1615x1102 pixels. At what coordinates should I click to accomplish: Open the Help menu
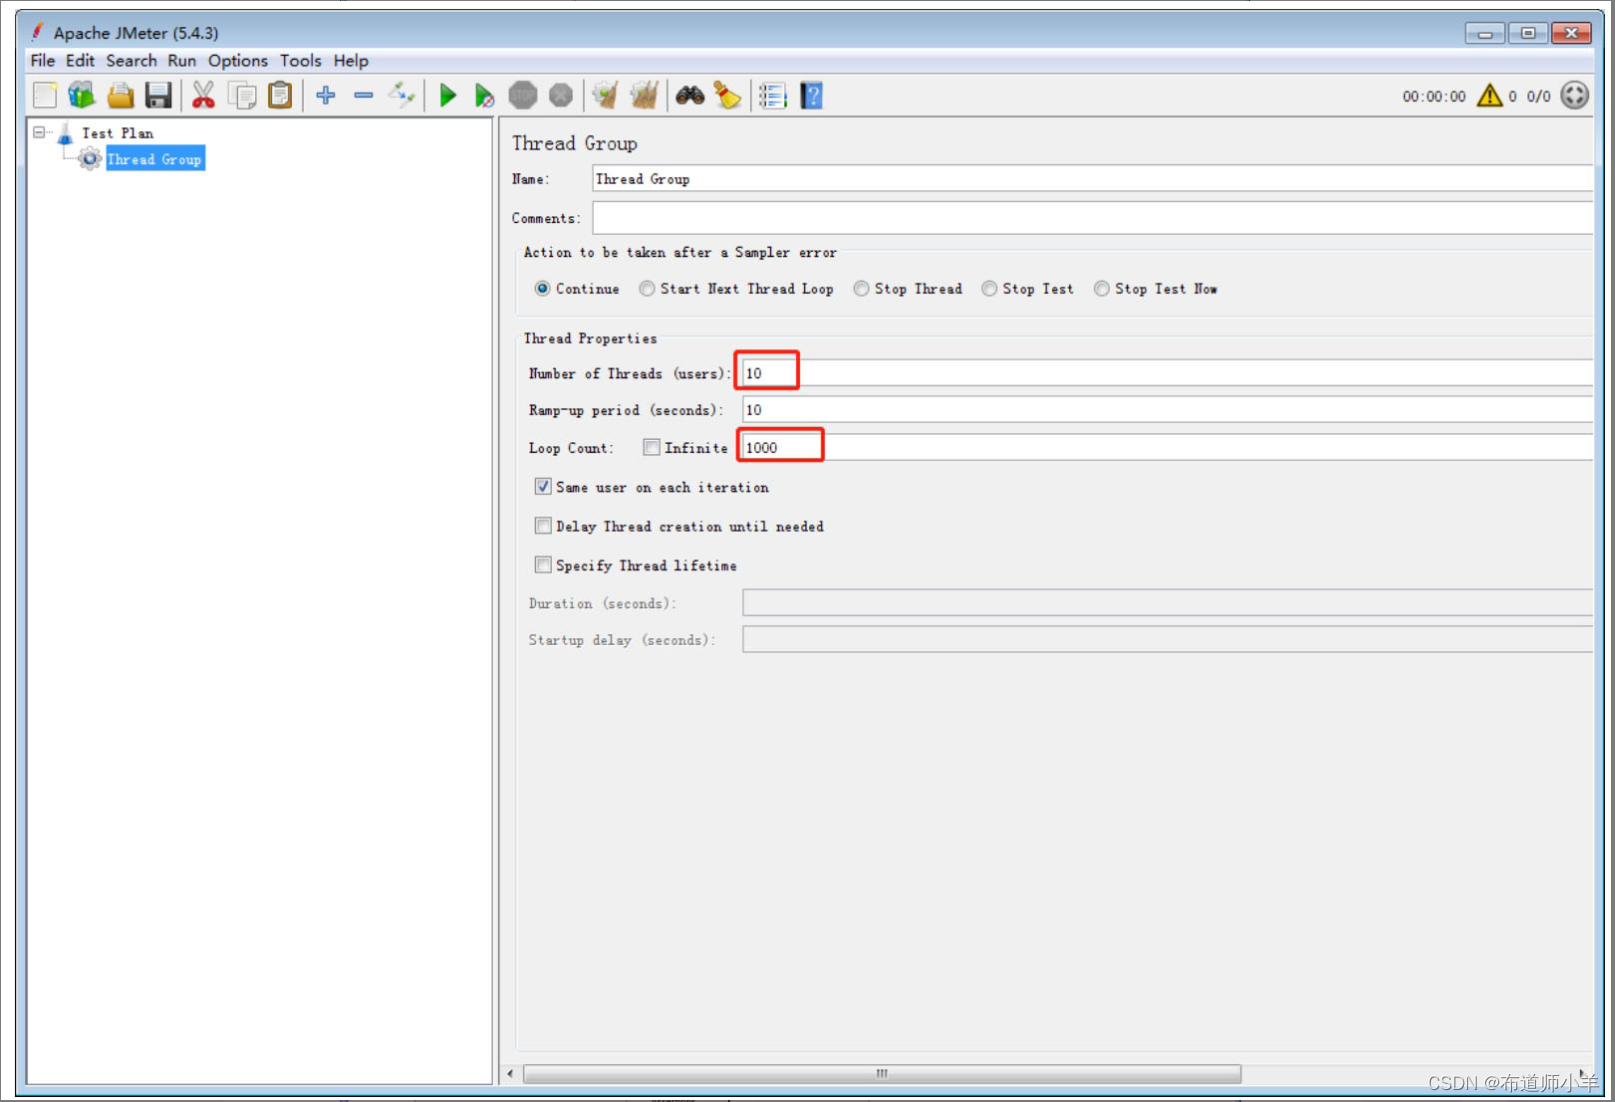point(351,61)
